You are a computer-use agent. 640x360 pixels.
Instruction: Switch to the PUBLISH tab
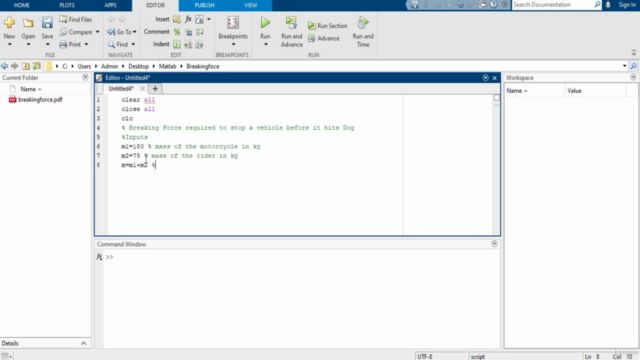point(204,5)
